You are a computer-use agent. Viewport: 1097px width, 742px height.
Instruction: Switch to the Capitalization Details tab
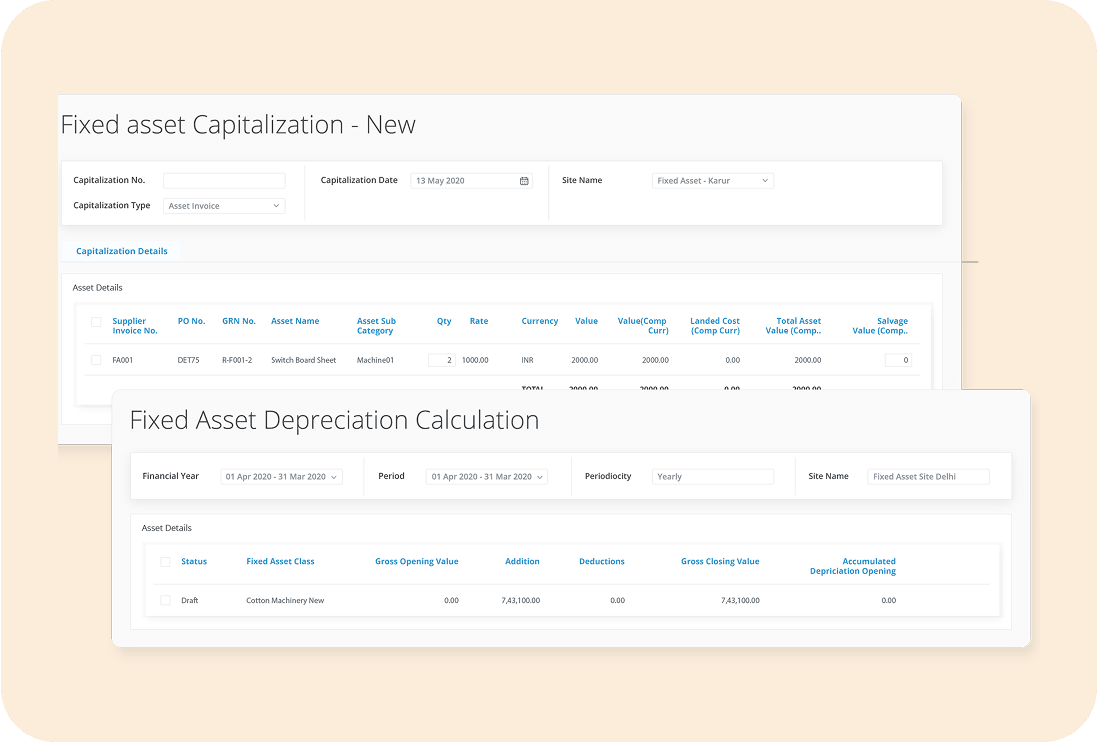(x=122, y=251)
